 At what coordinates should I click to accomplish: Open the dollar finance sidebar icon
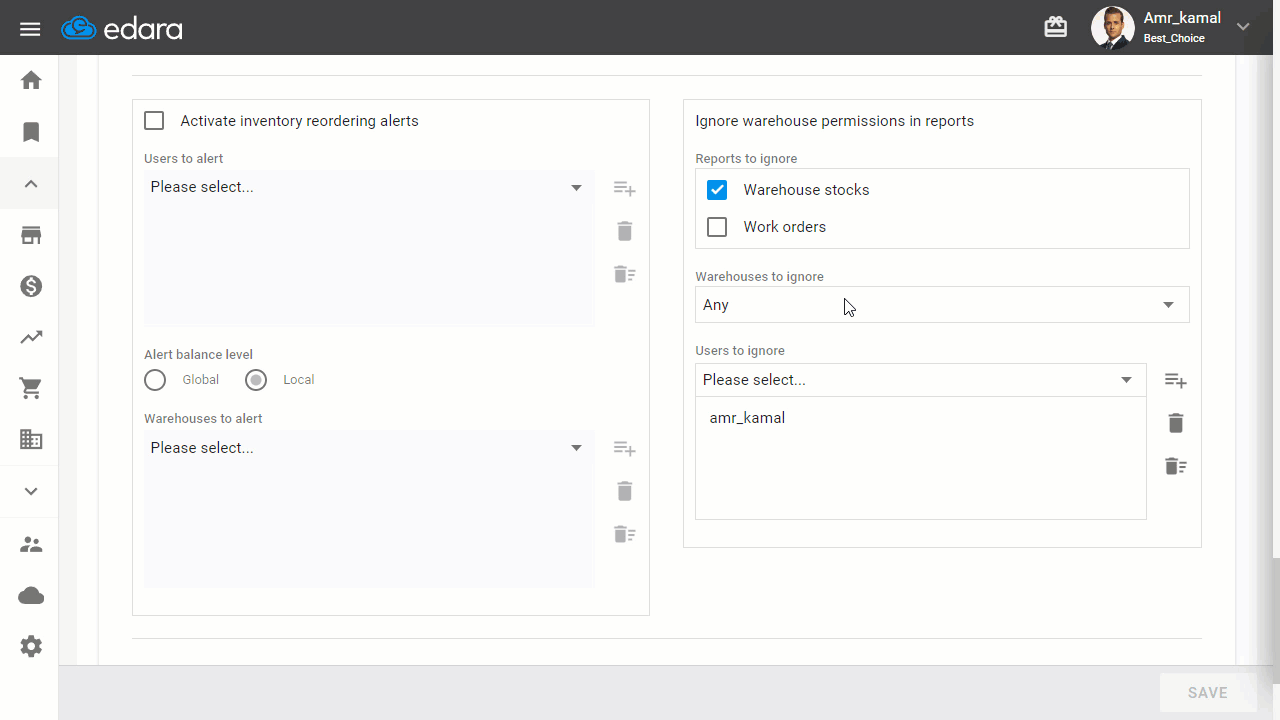(31, 287)
